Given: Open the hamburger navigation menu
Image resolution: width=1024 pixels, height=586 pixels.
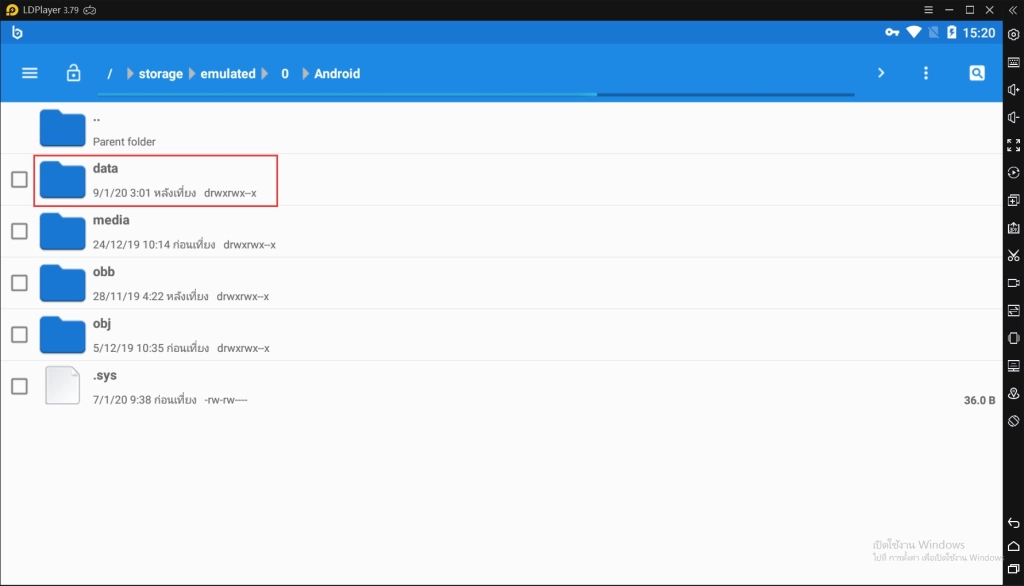Looking at the screenshot, I should tap(29, 73).
